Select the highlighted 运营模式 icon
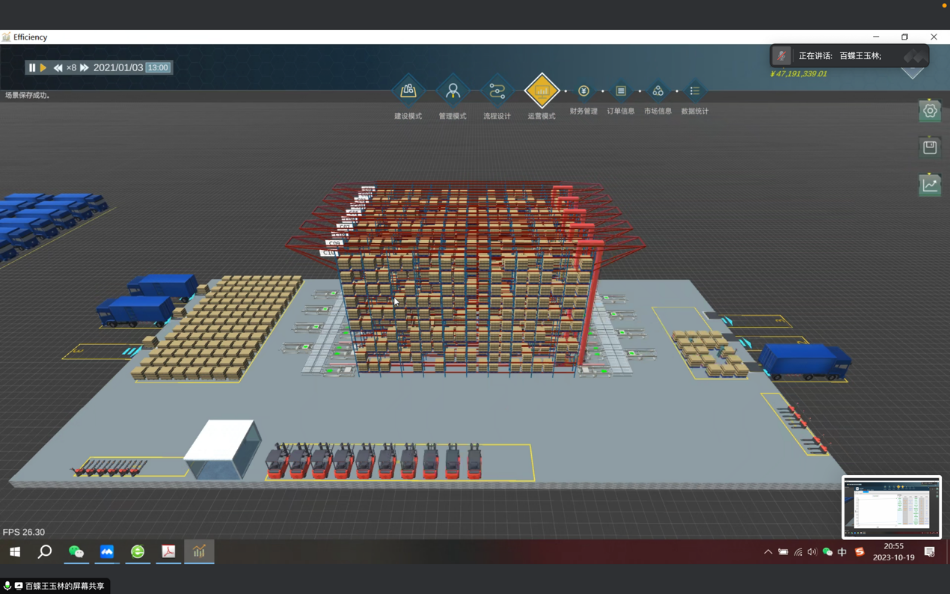 tap(541, 91)
